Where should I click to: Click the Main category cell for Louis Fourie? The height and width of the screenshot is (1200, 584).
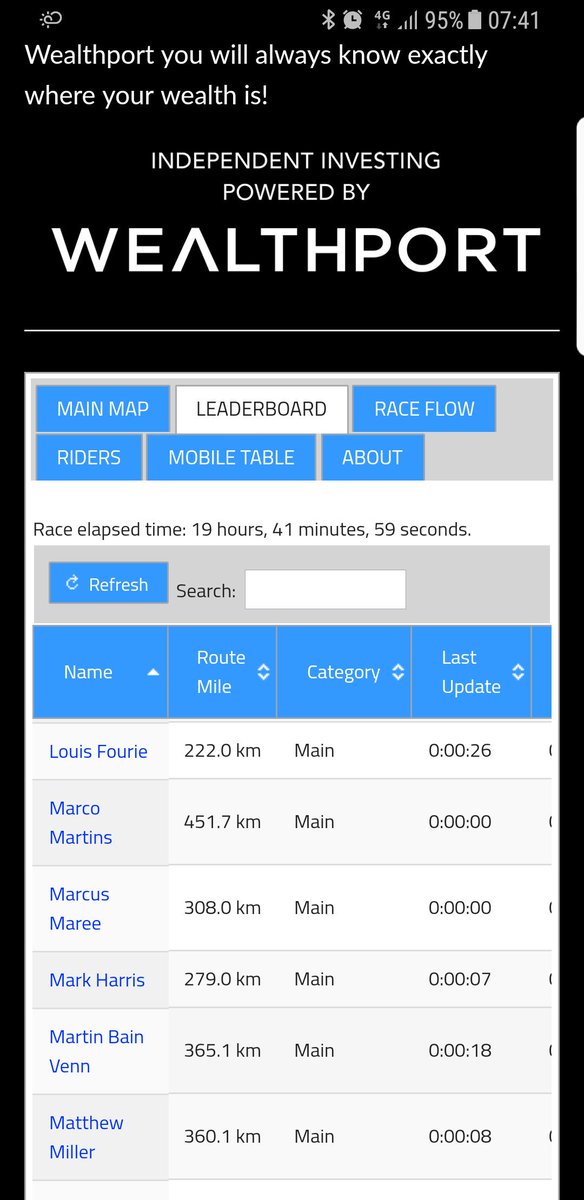point(344,750)
